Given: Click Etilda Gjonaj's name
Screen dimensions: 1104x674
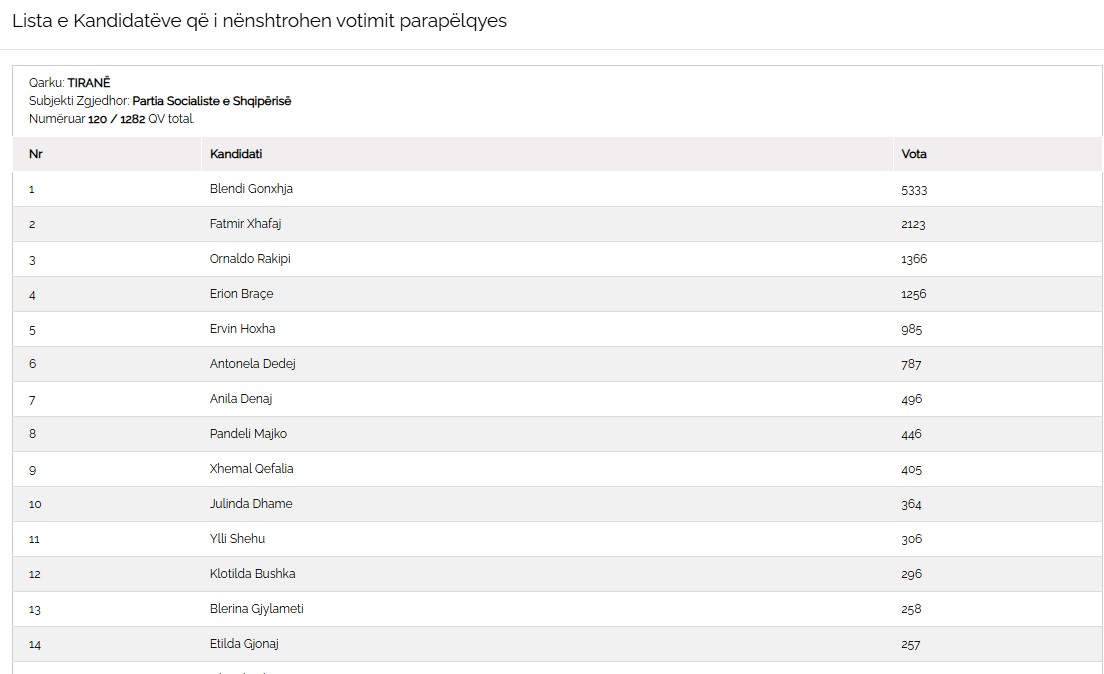Looking at the screenshot, I should [244, 644].
